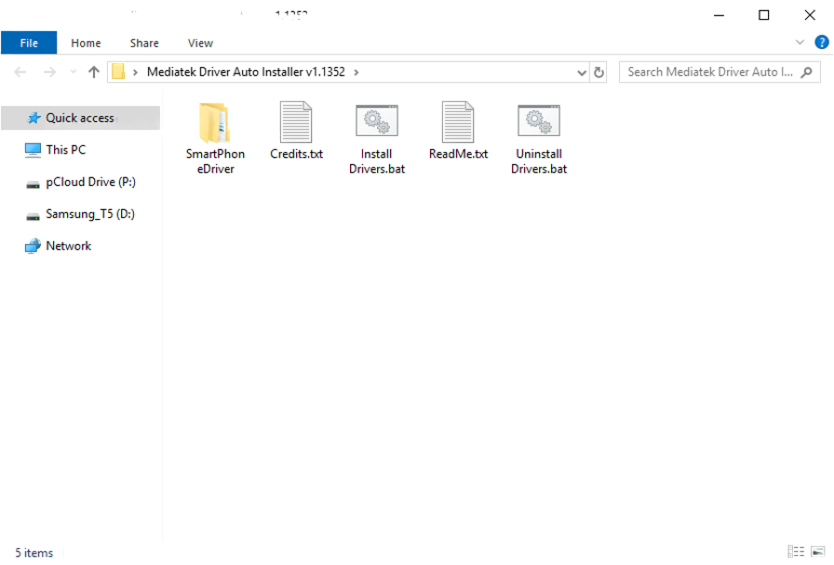Open Explorer help question mark

tap(821, 42)
